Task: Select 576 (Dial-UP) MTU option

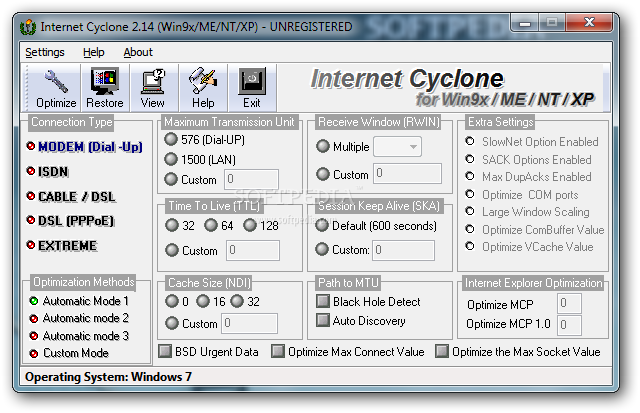Action: [204, 140]
